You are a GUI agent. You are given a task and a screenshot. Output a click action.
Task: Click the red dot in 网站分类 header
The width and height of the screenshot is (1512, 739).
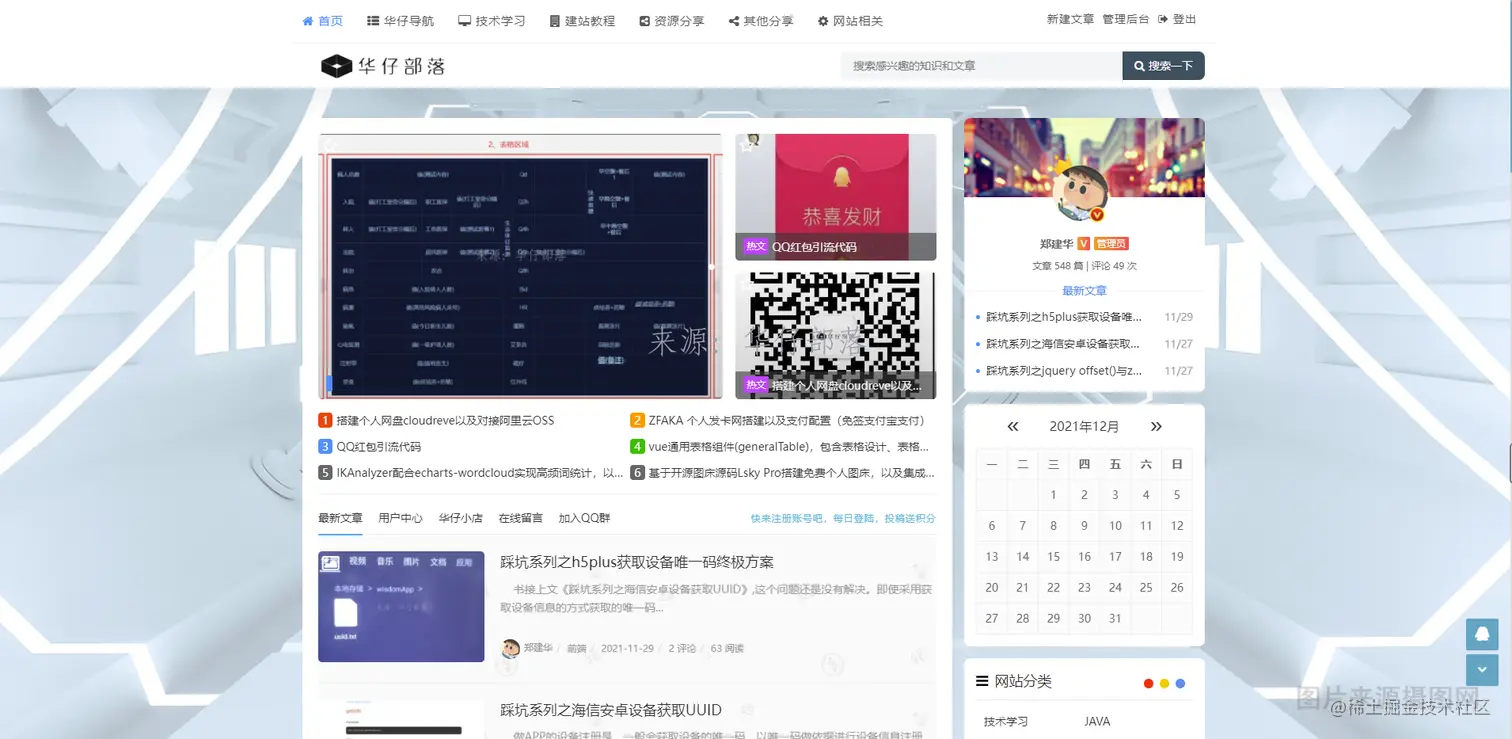click(1148, 684)
